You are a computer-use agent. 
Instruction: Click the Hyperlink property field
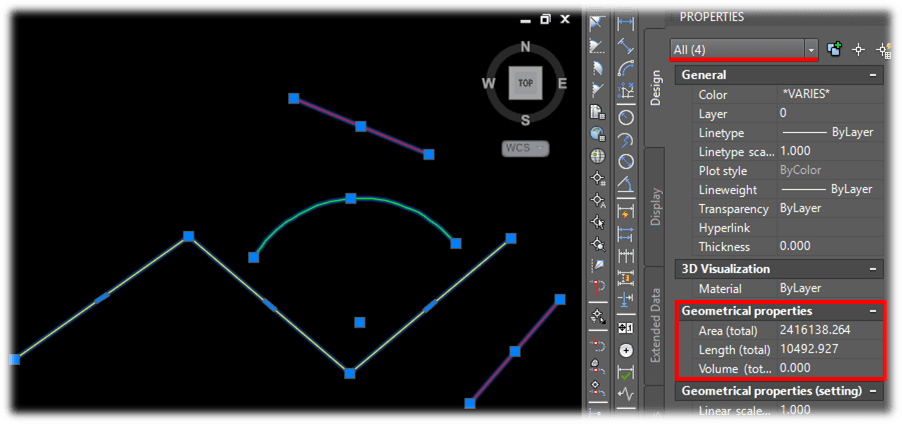click(x=830, y=228)
